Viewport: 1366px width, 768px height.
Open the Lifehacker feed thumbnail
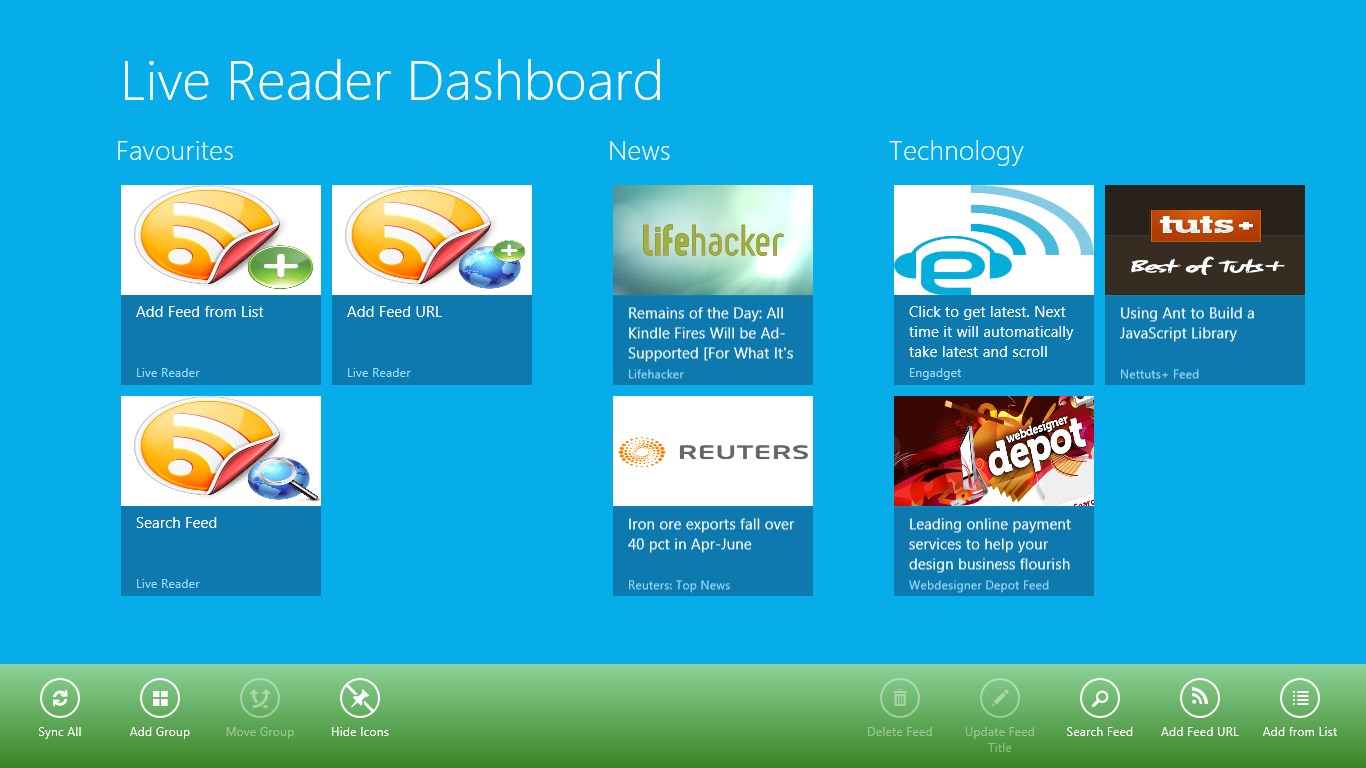coord(713,240)
